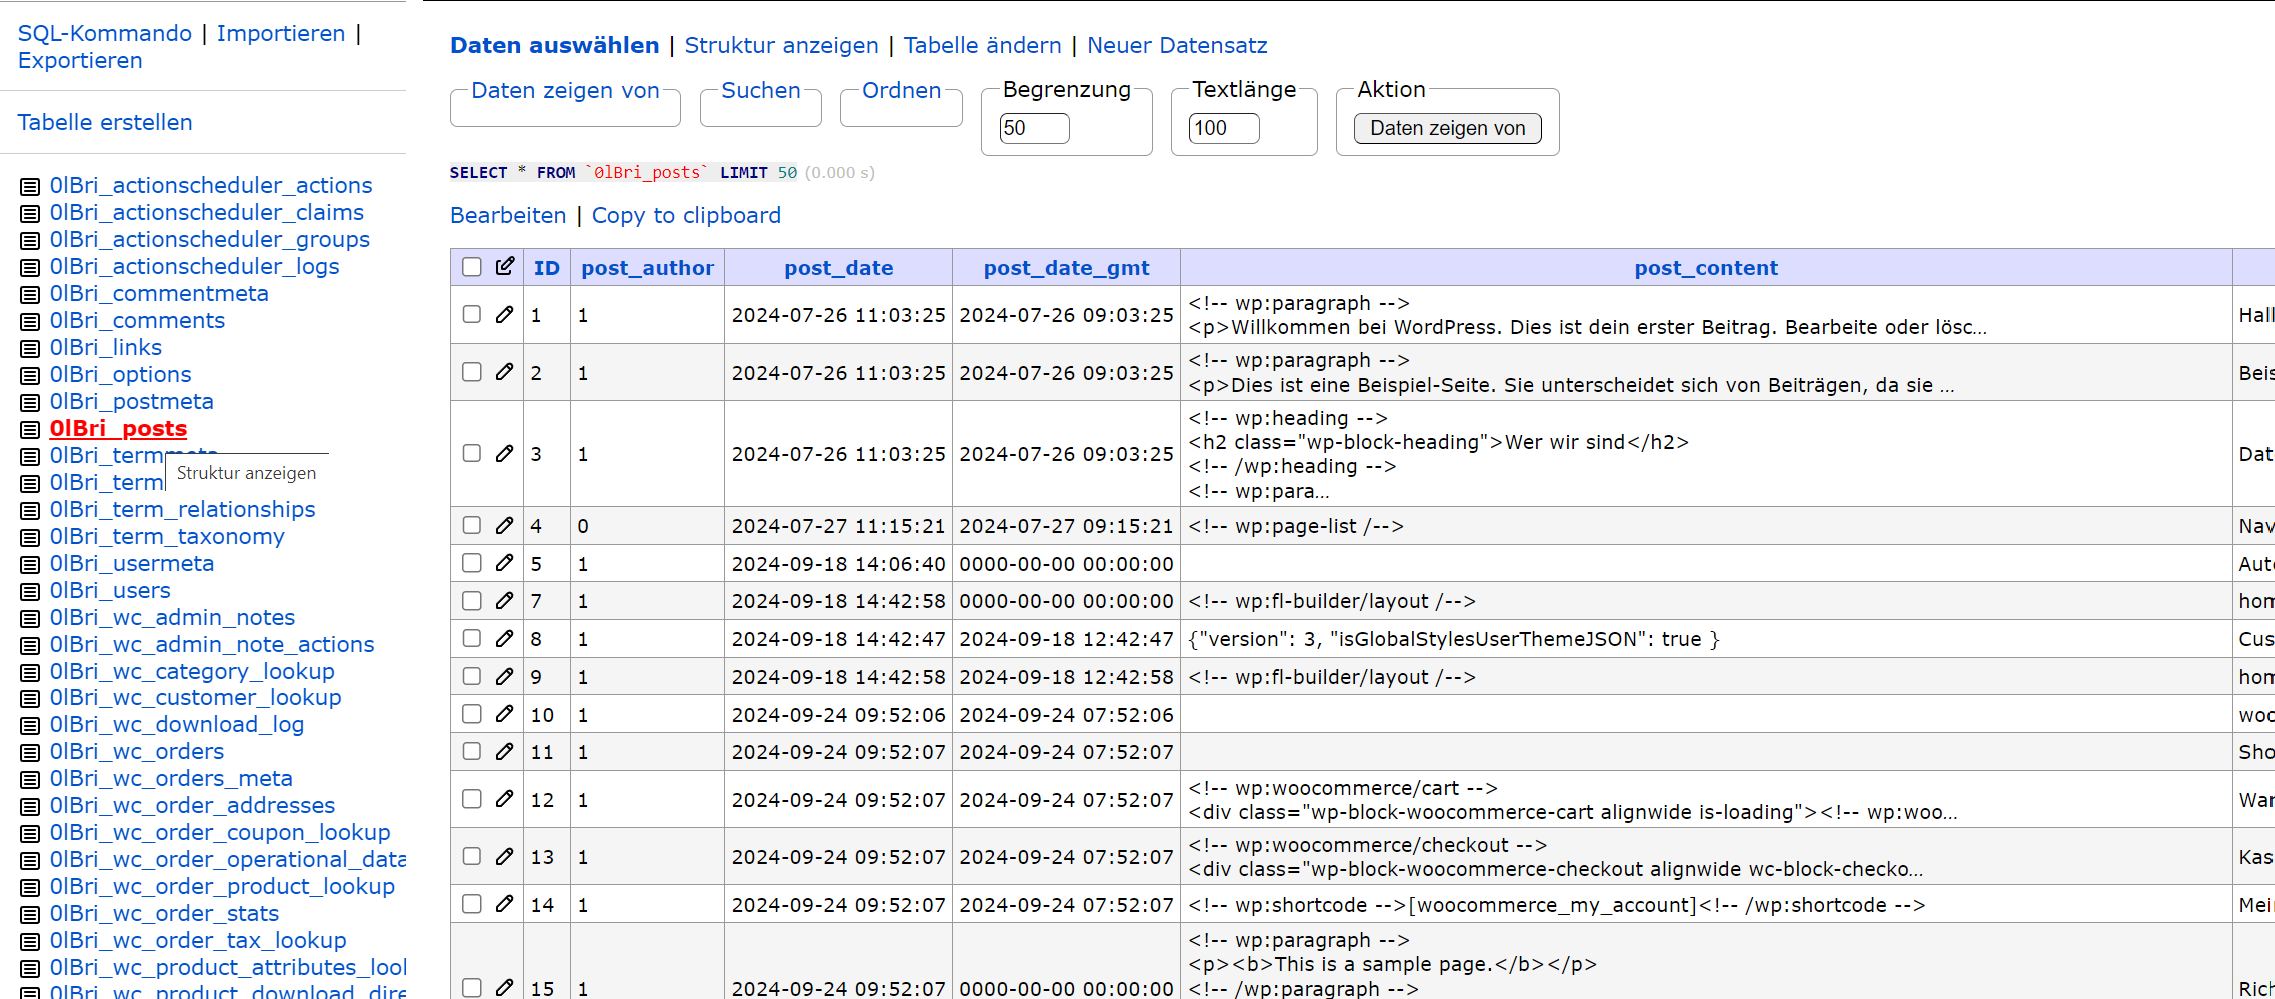Click the edit-all pencil icon in the header row

(x=505, y=266)
